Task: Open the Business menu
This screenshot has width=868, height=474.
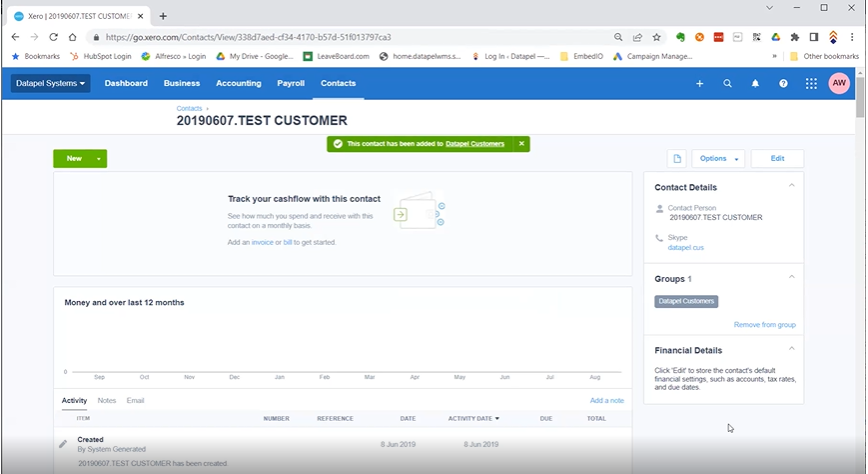Action: coord(182,84)
